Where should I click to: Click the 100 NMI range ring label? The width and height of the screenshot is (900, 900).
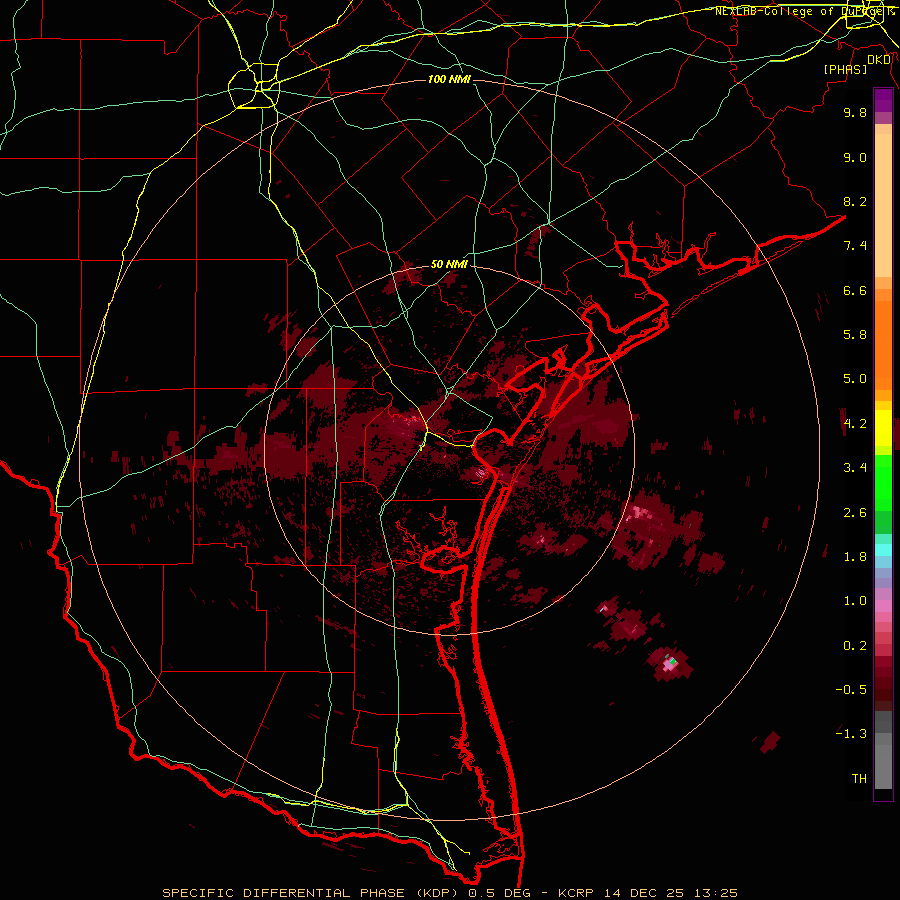(x=449, y=79)
